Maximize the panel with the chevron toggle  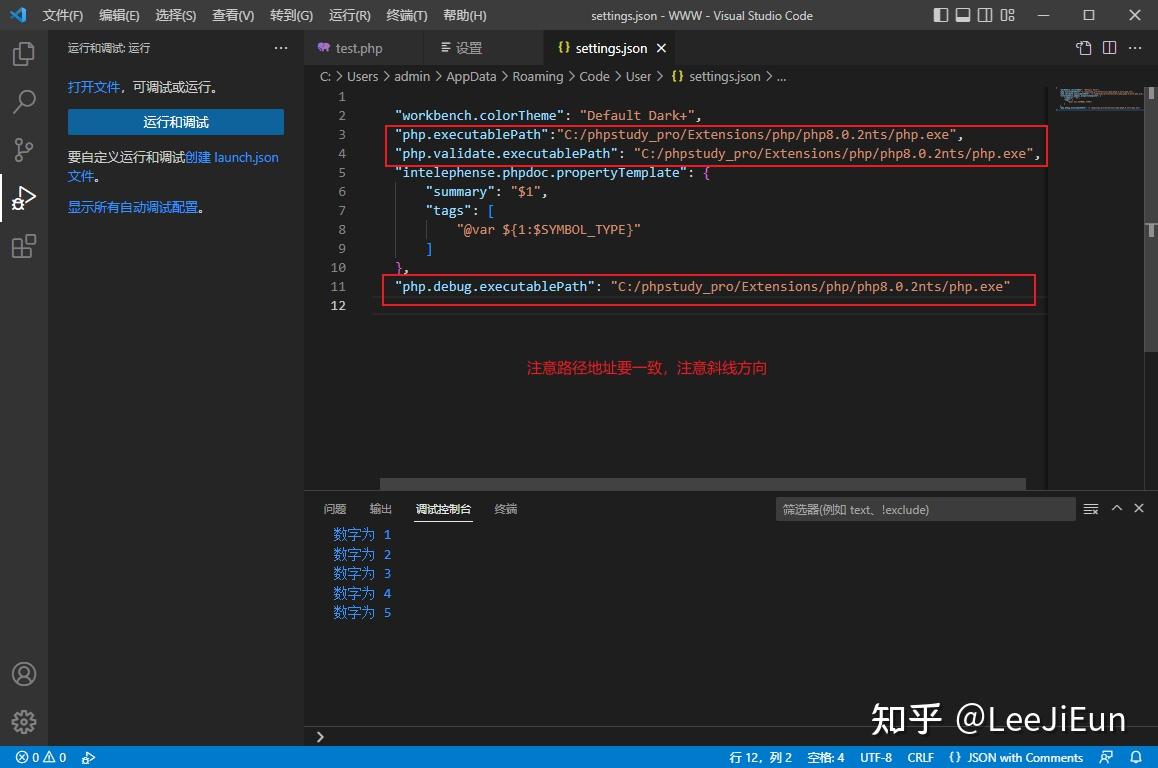pyautogui.click(x=1117, y=507)
